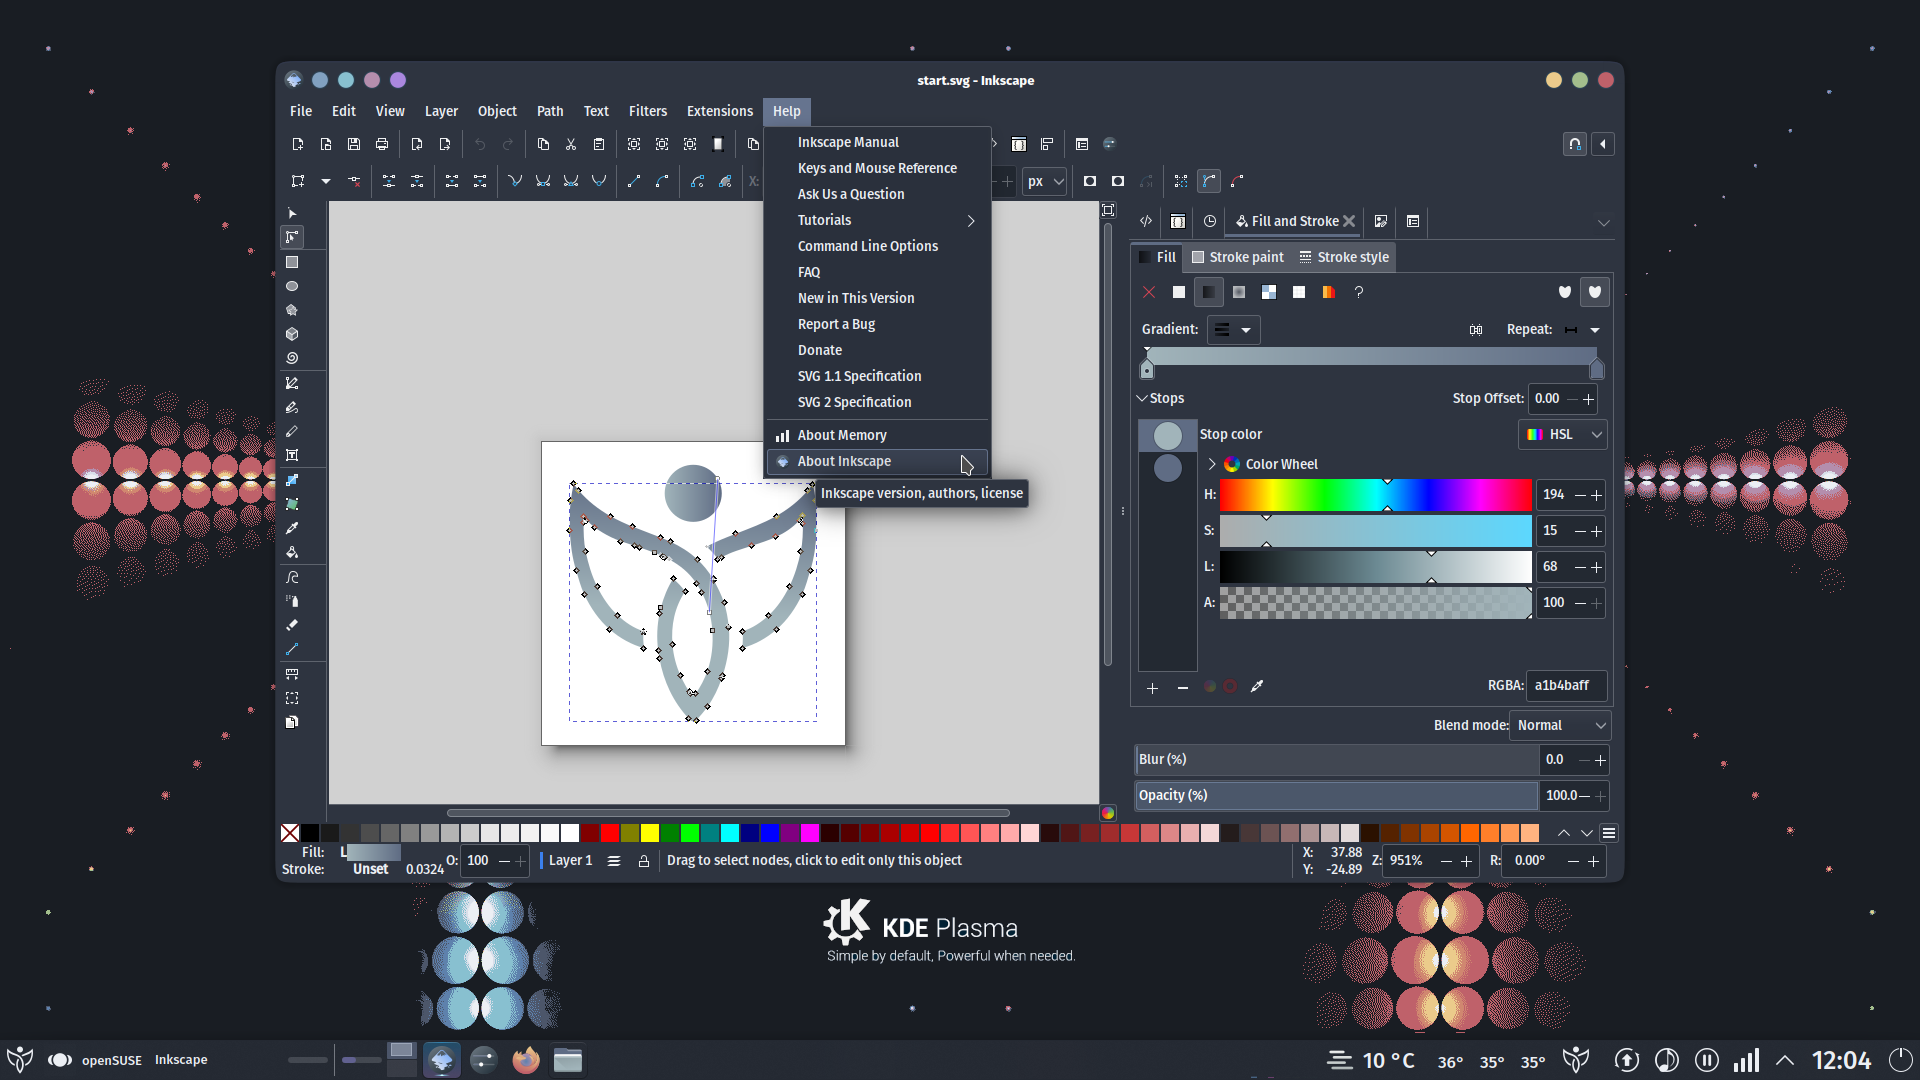Make selected segments straight lines
The height and width of the screenshot is (1080, 1920).
pos(634,181)
